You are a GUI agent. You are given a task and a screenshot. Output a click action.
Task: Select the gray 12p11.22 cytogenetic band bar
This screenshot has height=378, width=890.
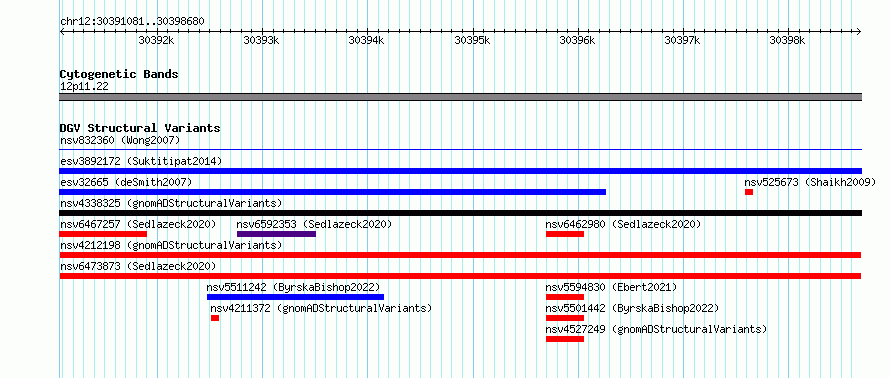coord(460,97)
